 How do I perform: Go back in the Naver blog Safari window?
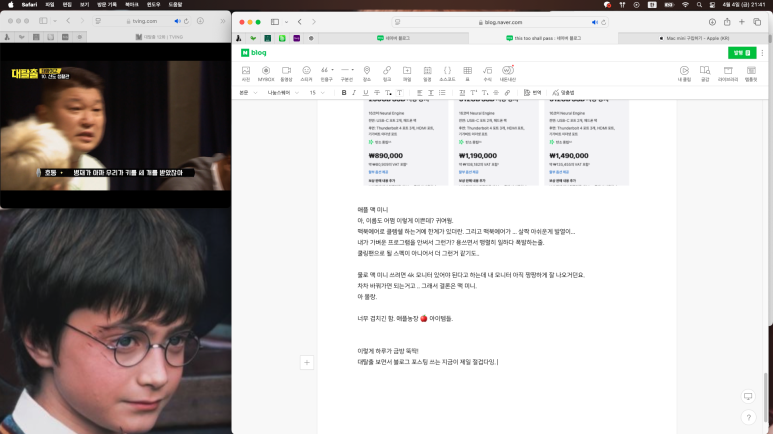point(300,22)
